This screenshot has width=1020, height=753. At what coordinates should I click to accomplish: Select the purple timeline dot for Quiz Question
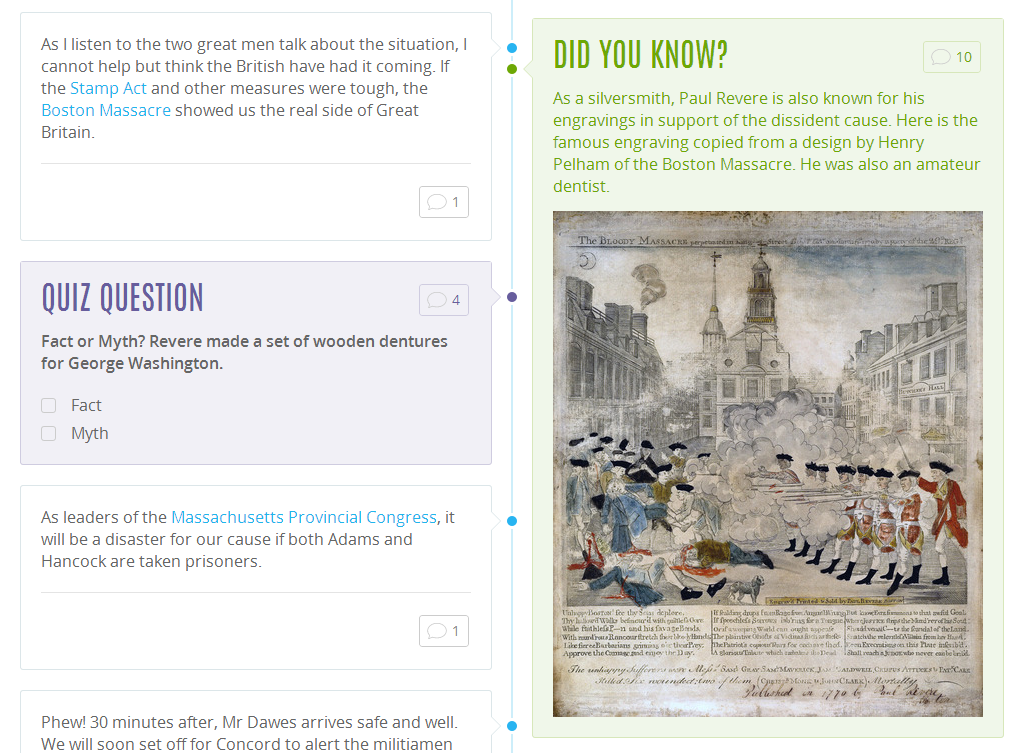(x=512, y=297)
